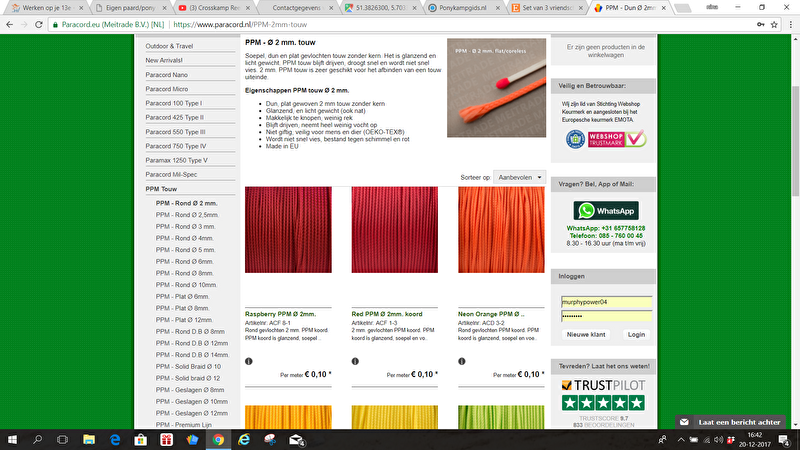Open the Paracord Nano category
The height and width of the screenshot is (450, 800).
(166, 74)
